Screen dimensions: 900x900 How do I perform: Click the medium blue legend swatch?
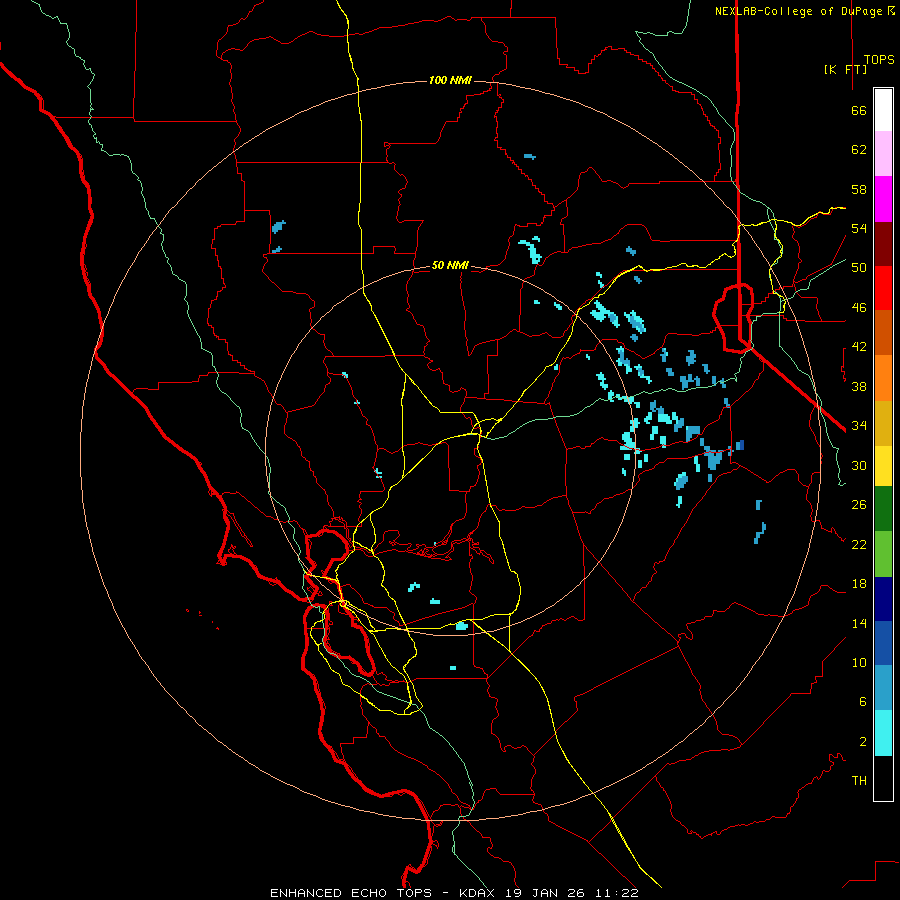(883, 643)
